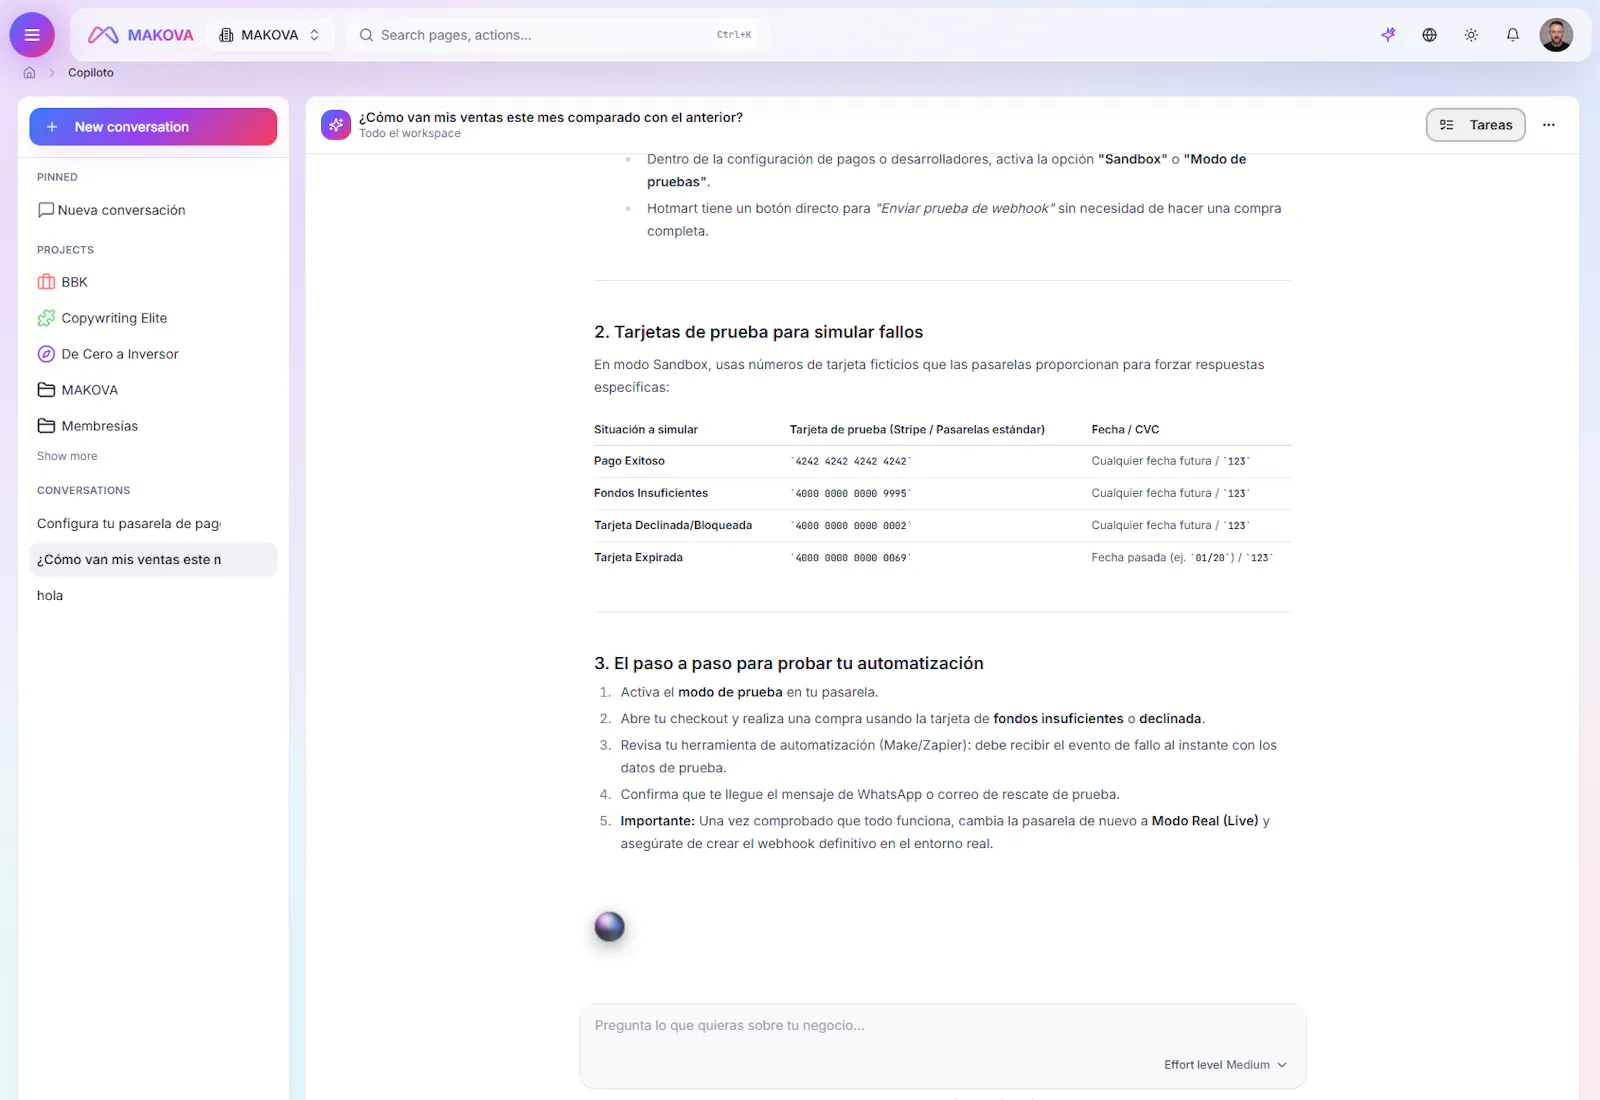This screenshot has height=1100, width=1600.
Task: Go to home via breadcrumb icon
Action: point(29,73)
